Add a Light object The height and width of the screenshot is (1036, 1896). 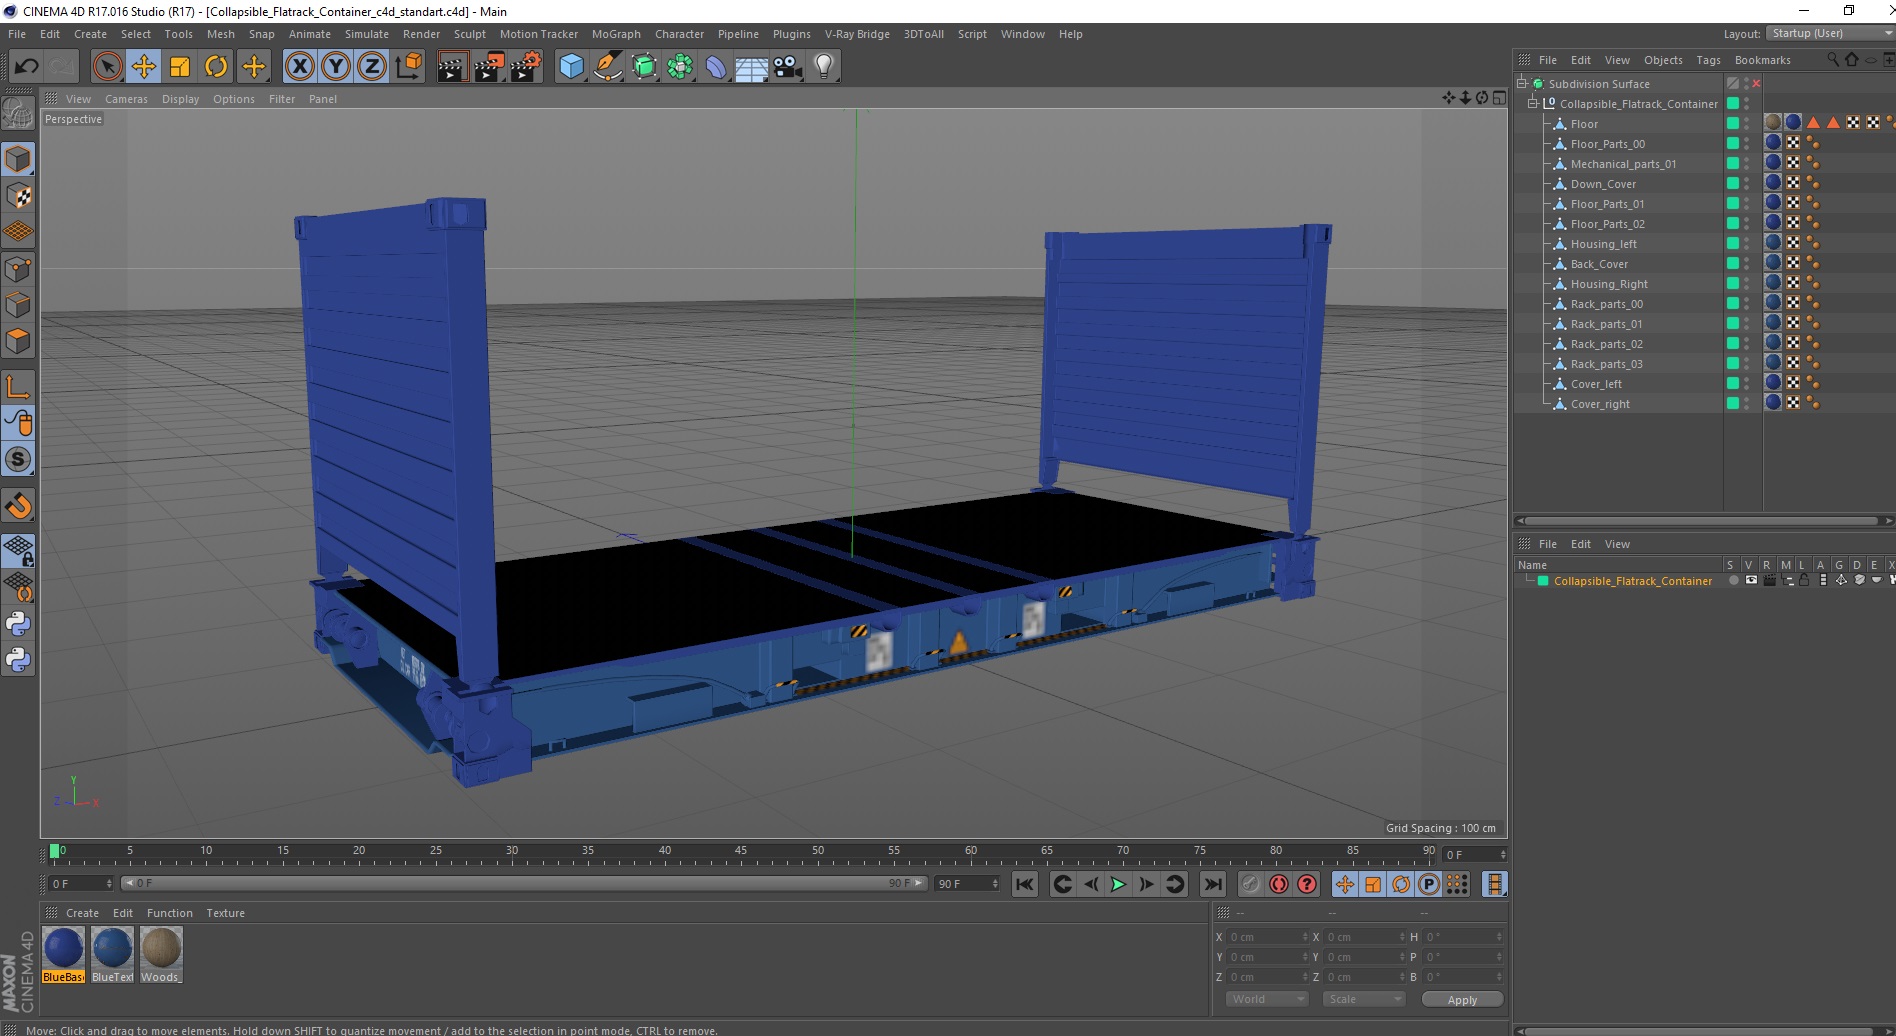coord(824,67)
